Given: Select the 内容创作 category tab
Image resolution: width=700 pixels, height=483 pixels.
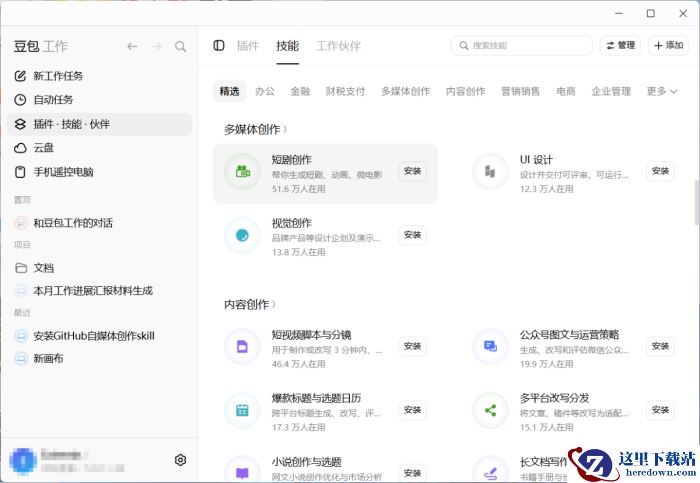Looking at the screenshot, I should pyautogui.click(x=466, y=91).
